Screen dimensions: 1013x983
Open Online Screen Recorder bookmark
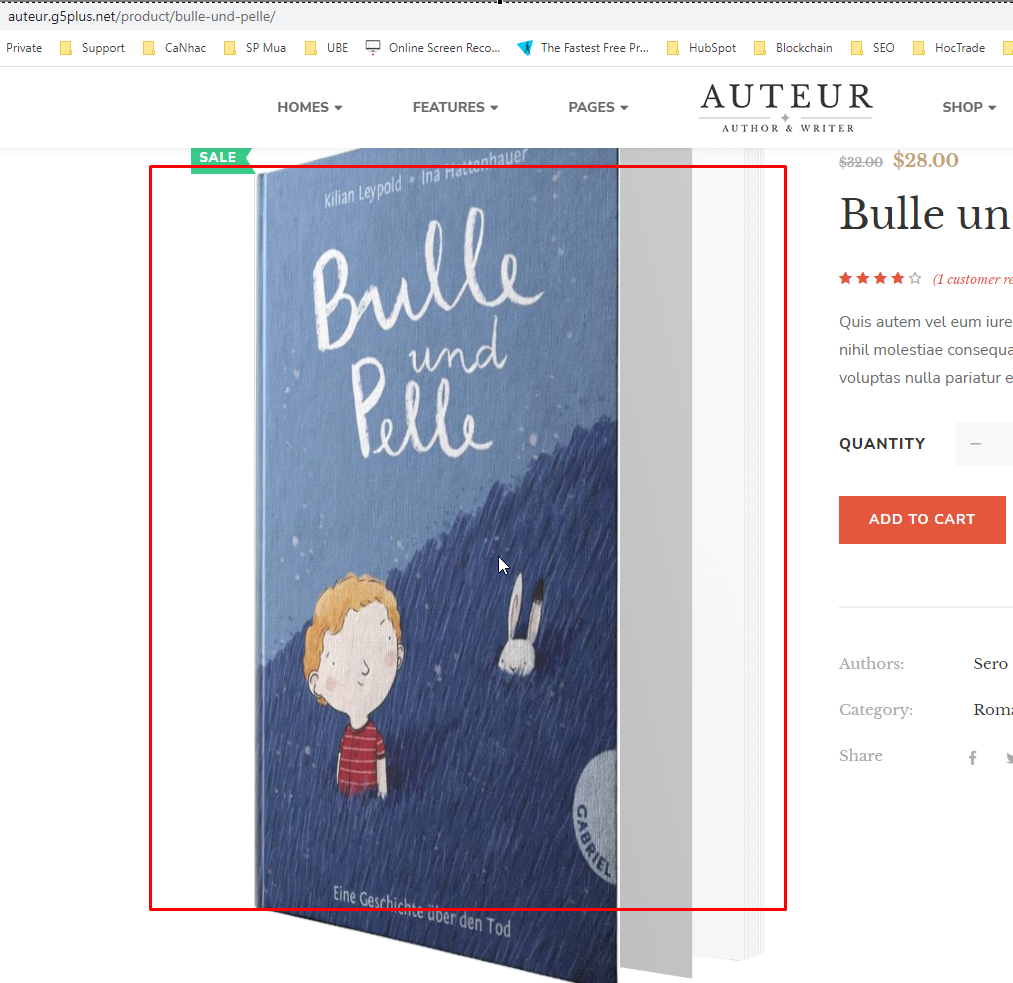pyautogui.click(x=433, y=48)
